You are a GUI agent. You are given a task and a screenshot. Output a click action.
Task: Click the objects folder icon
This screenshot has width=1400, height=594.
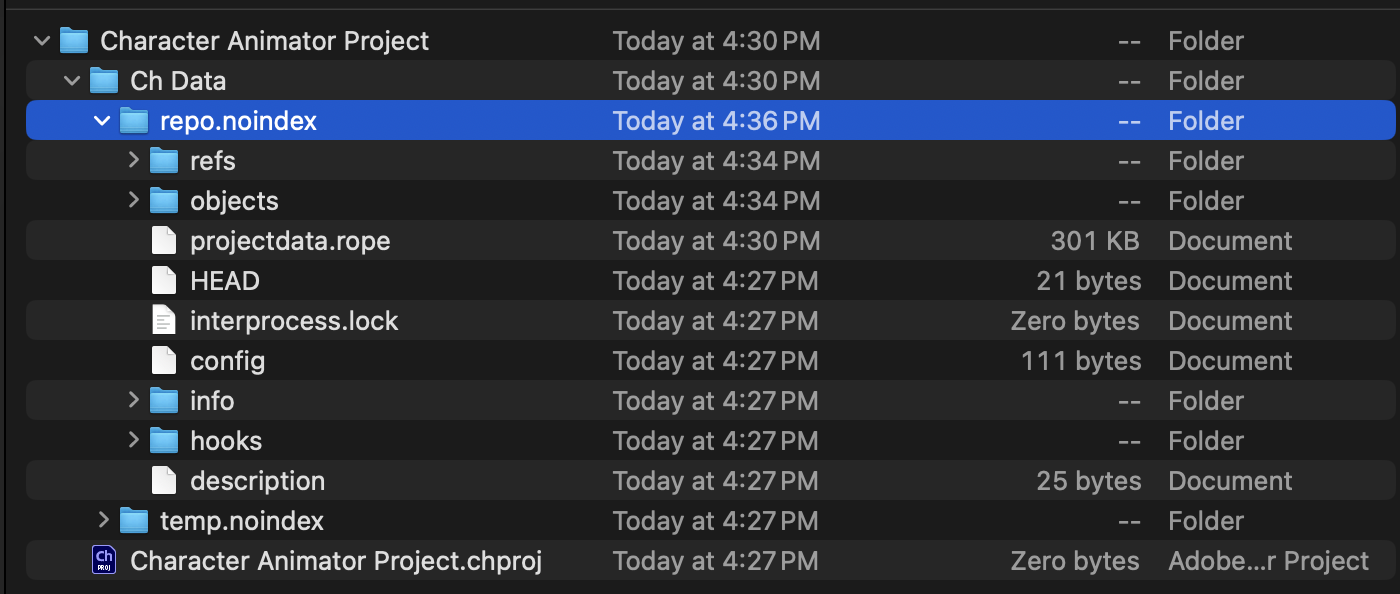click(164, 201)
